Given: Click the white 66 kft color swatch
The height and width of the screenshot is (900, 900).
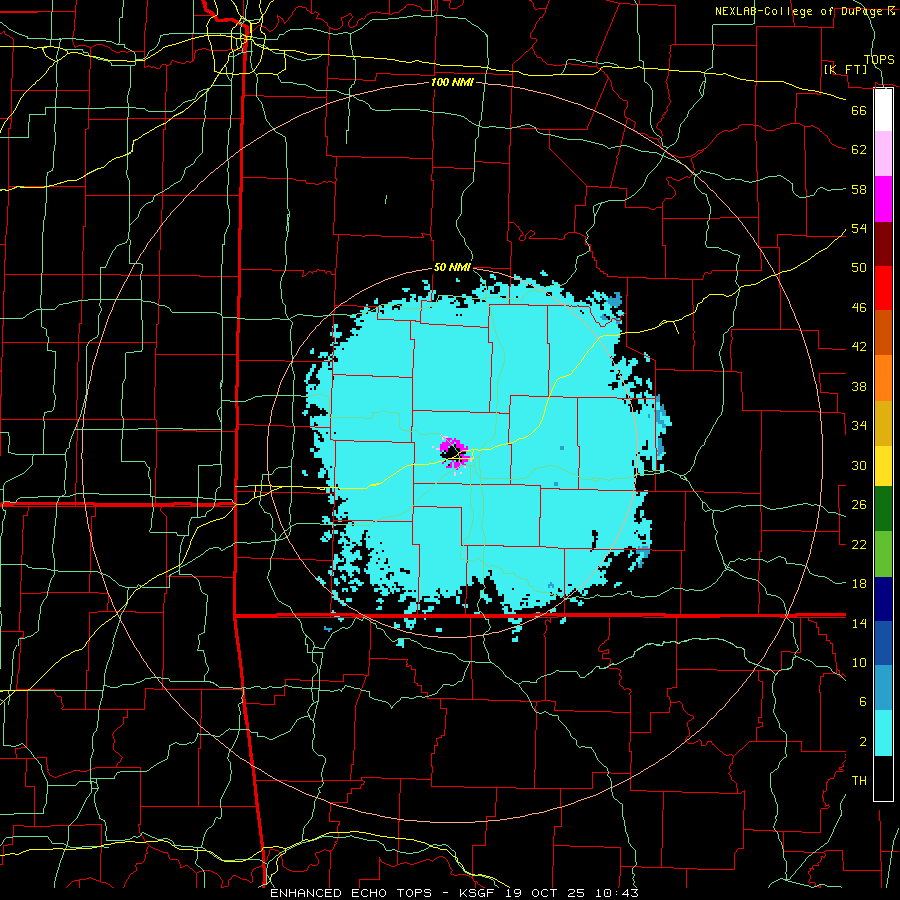Looking at the screenshot, I should (883, 110).
